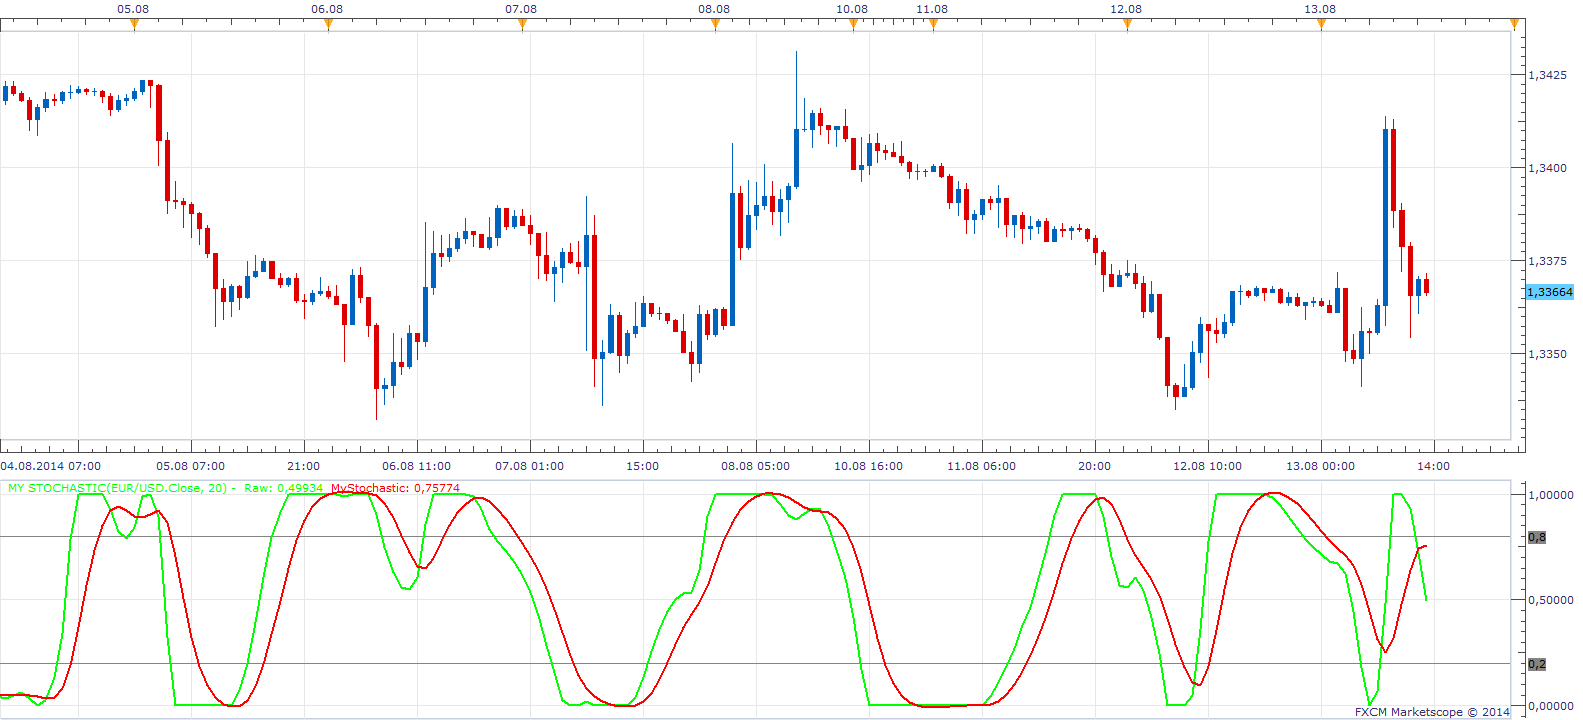Click the 06.08 11:00 time axis label

[x=417, y=466]
